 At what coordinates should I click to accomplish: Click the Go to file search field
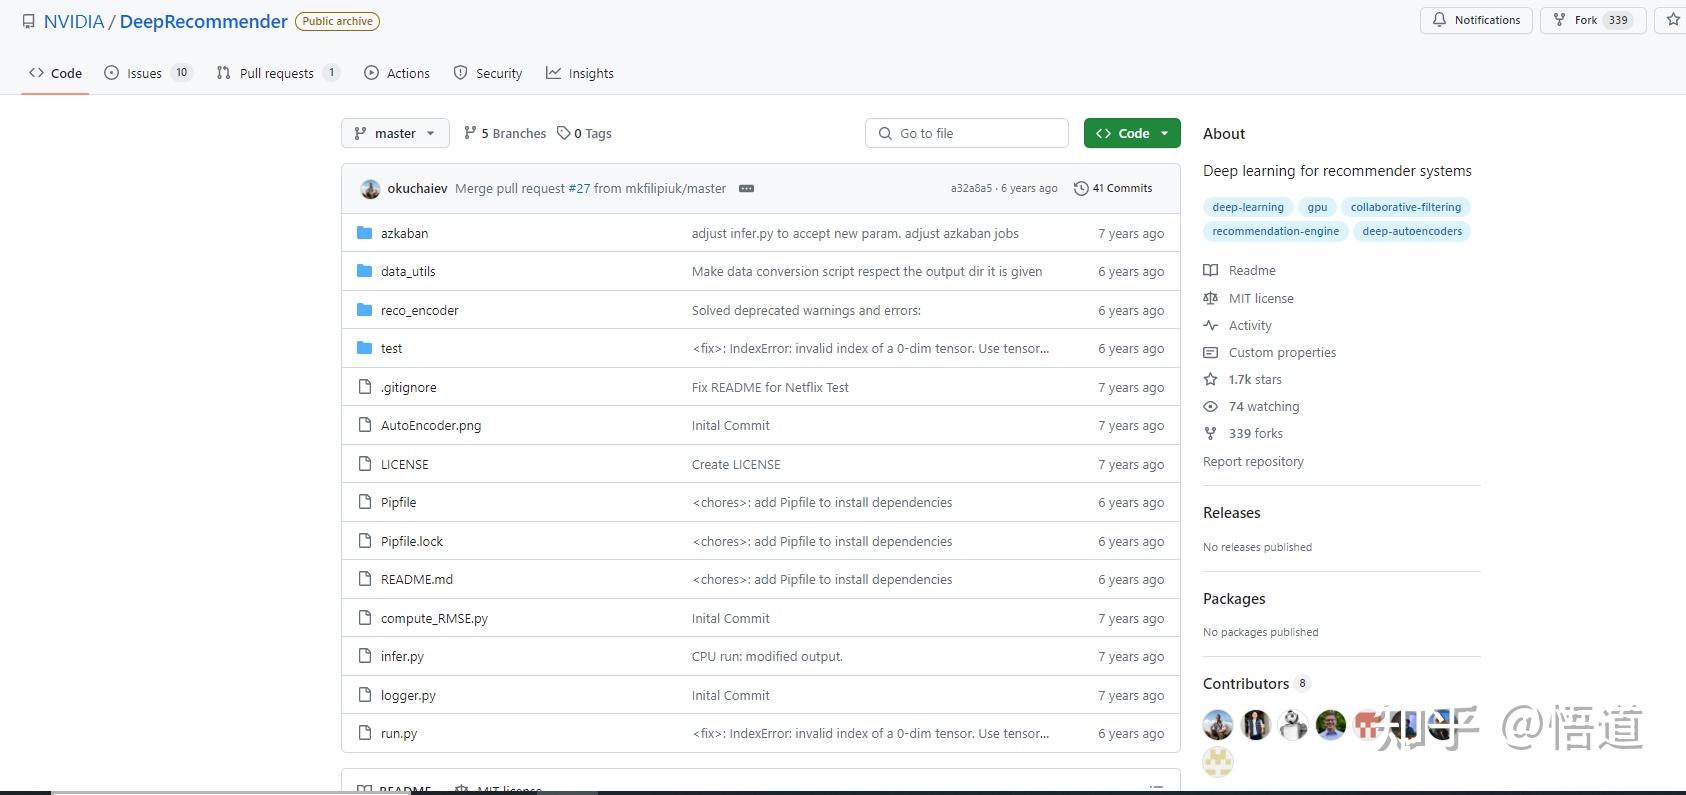[967, 133]
